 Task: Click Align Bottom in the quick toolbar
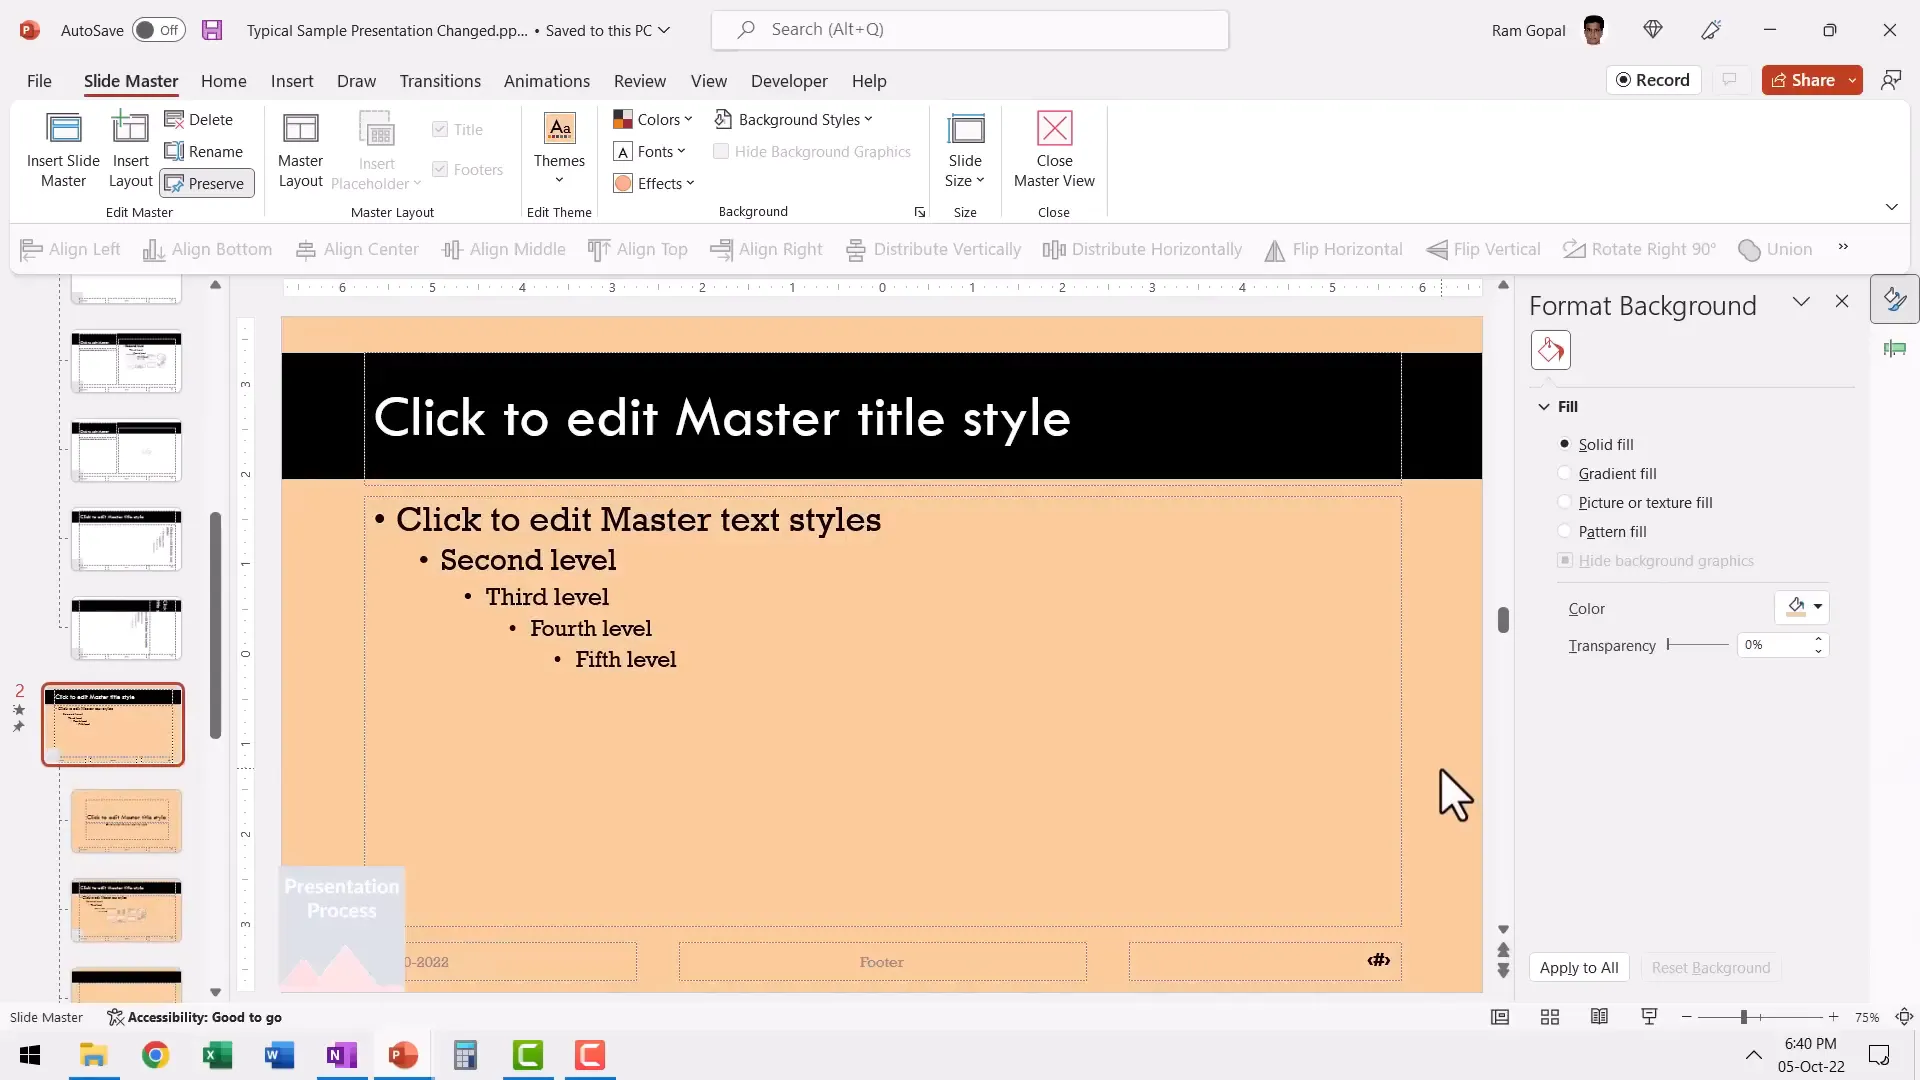(x=207, y=249)
